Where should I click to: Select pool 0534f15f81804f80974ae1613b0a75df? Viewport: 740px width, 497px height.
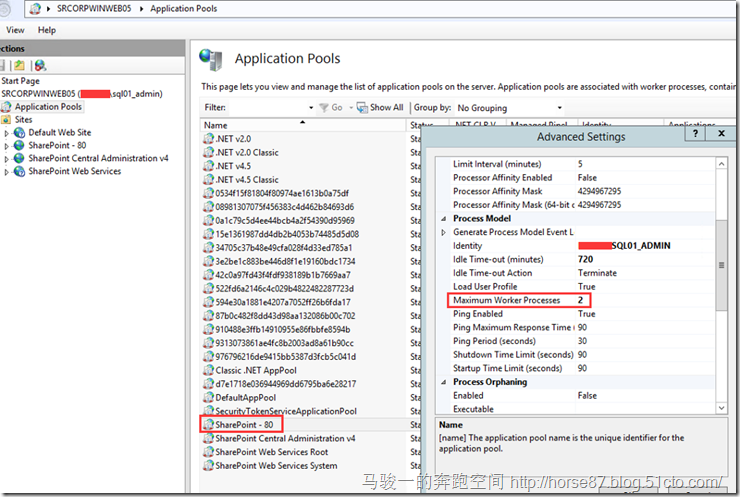(282, 193)
